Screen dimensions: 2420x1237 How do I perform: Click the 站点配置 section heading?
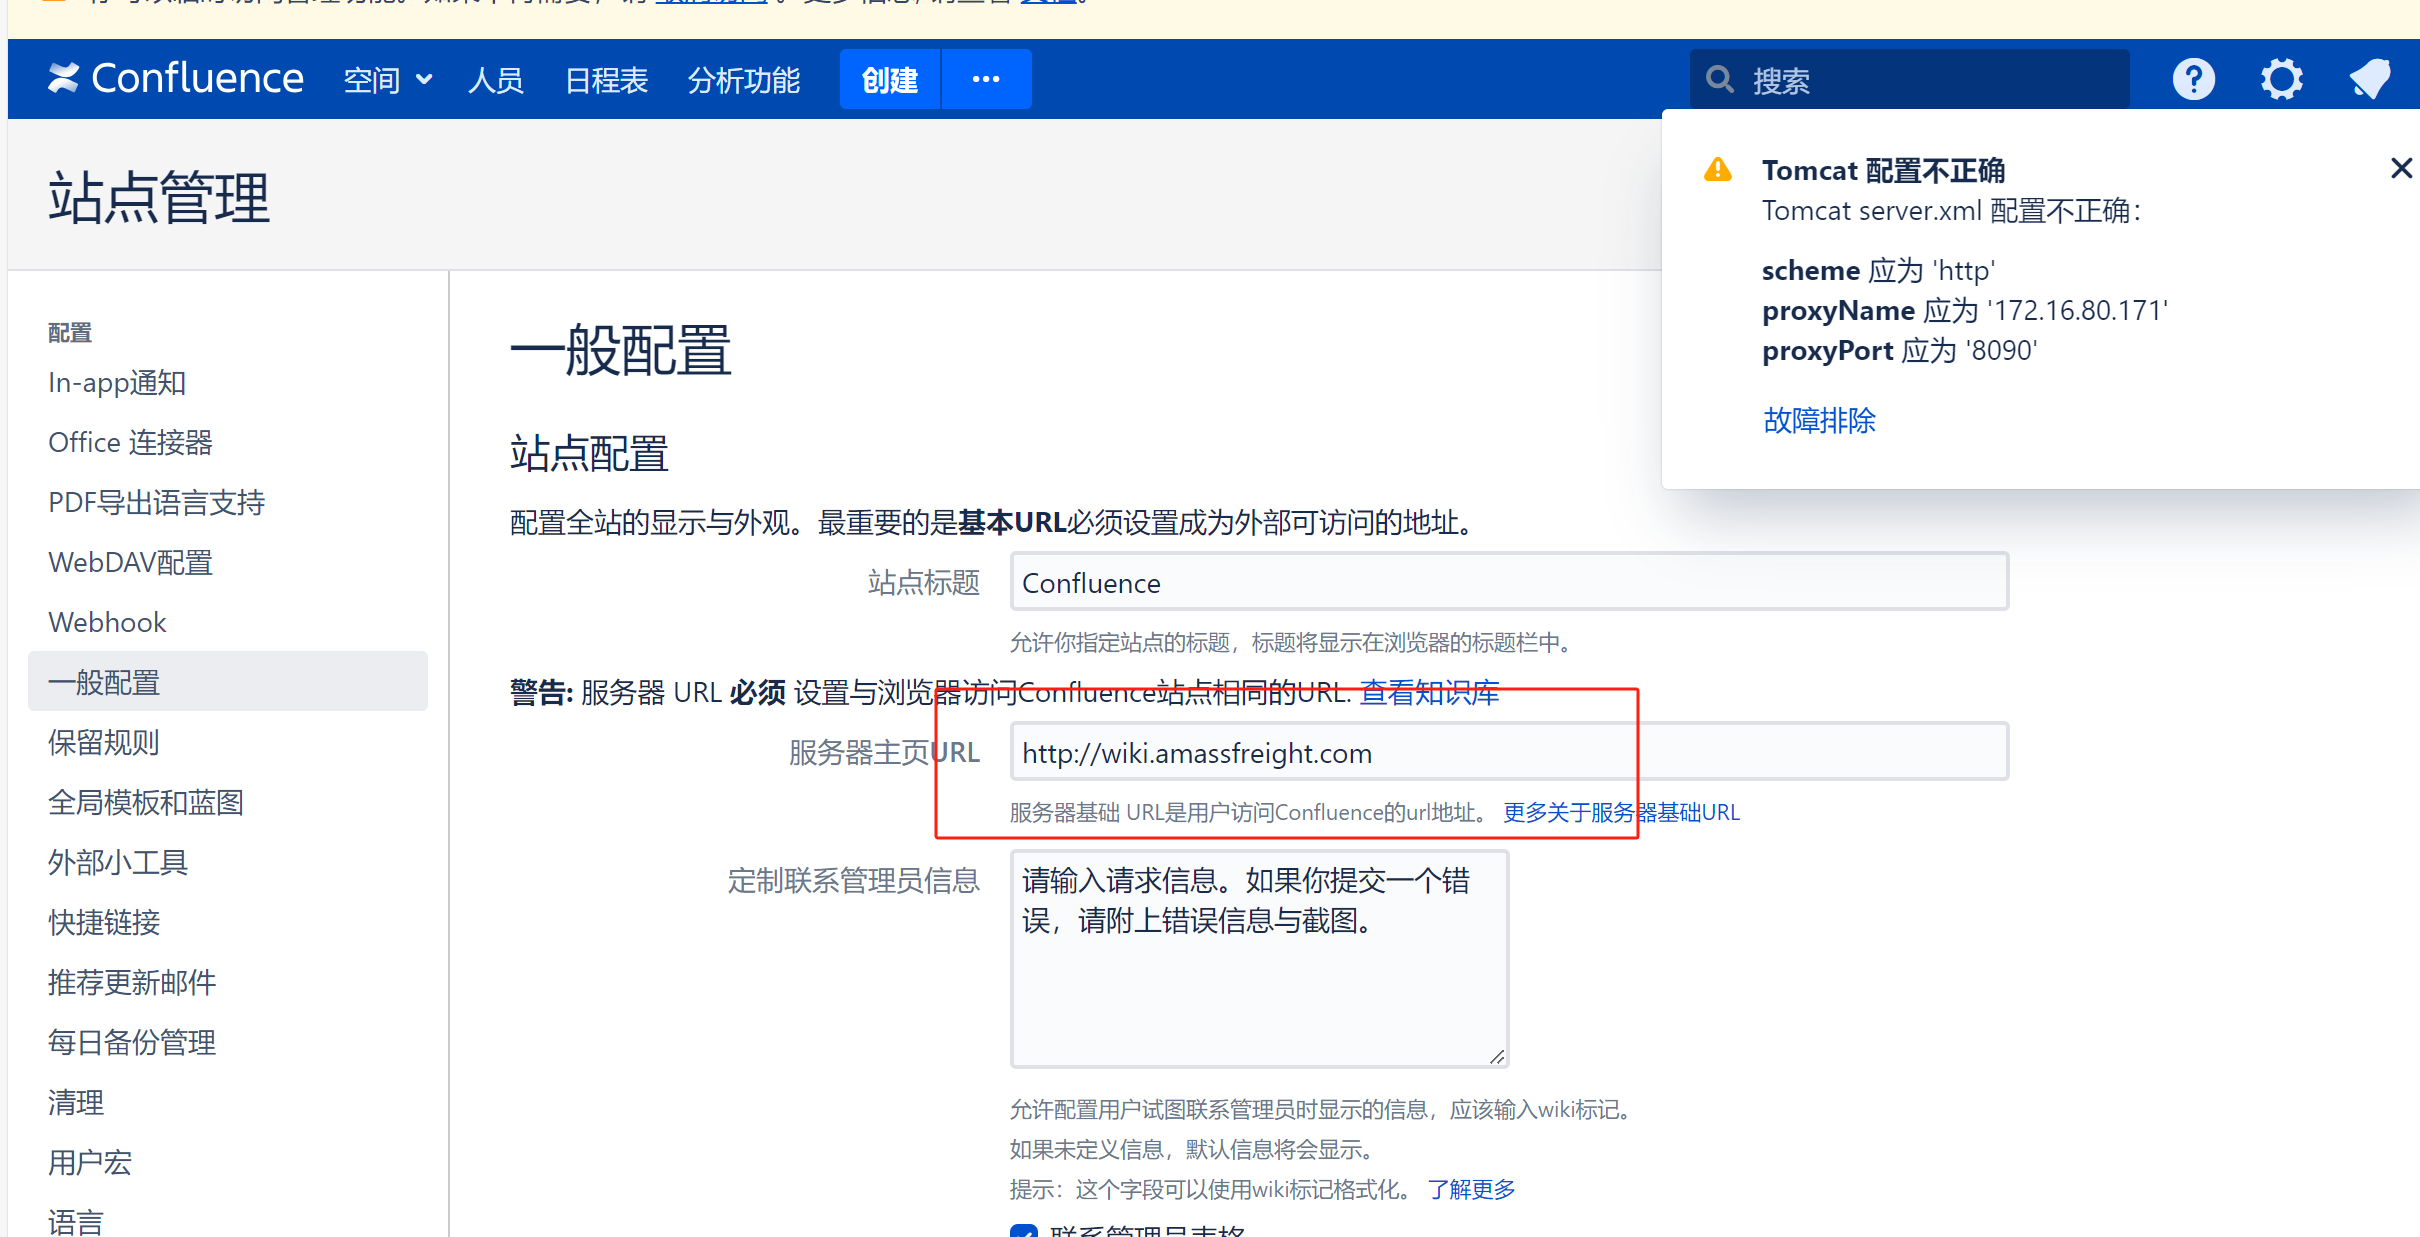pyautogui.click(x=589, y=453)
